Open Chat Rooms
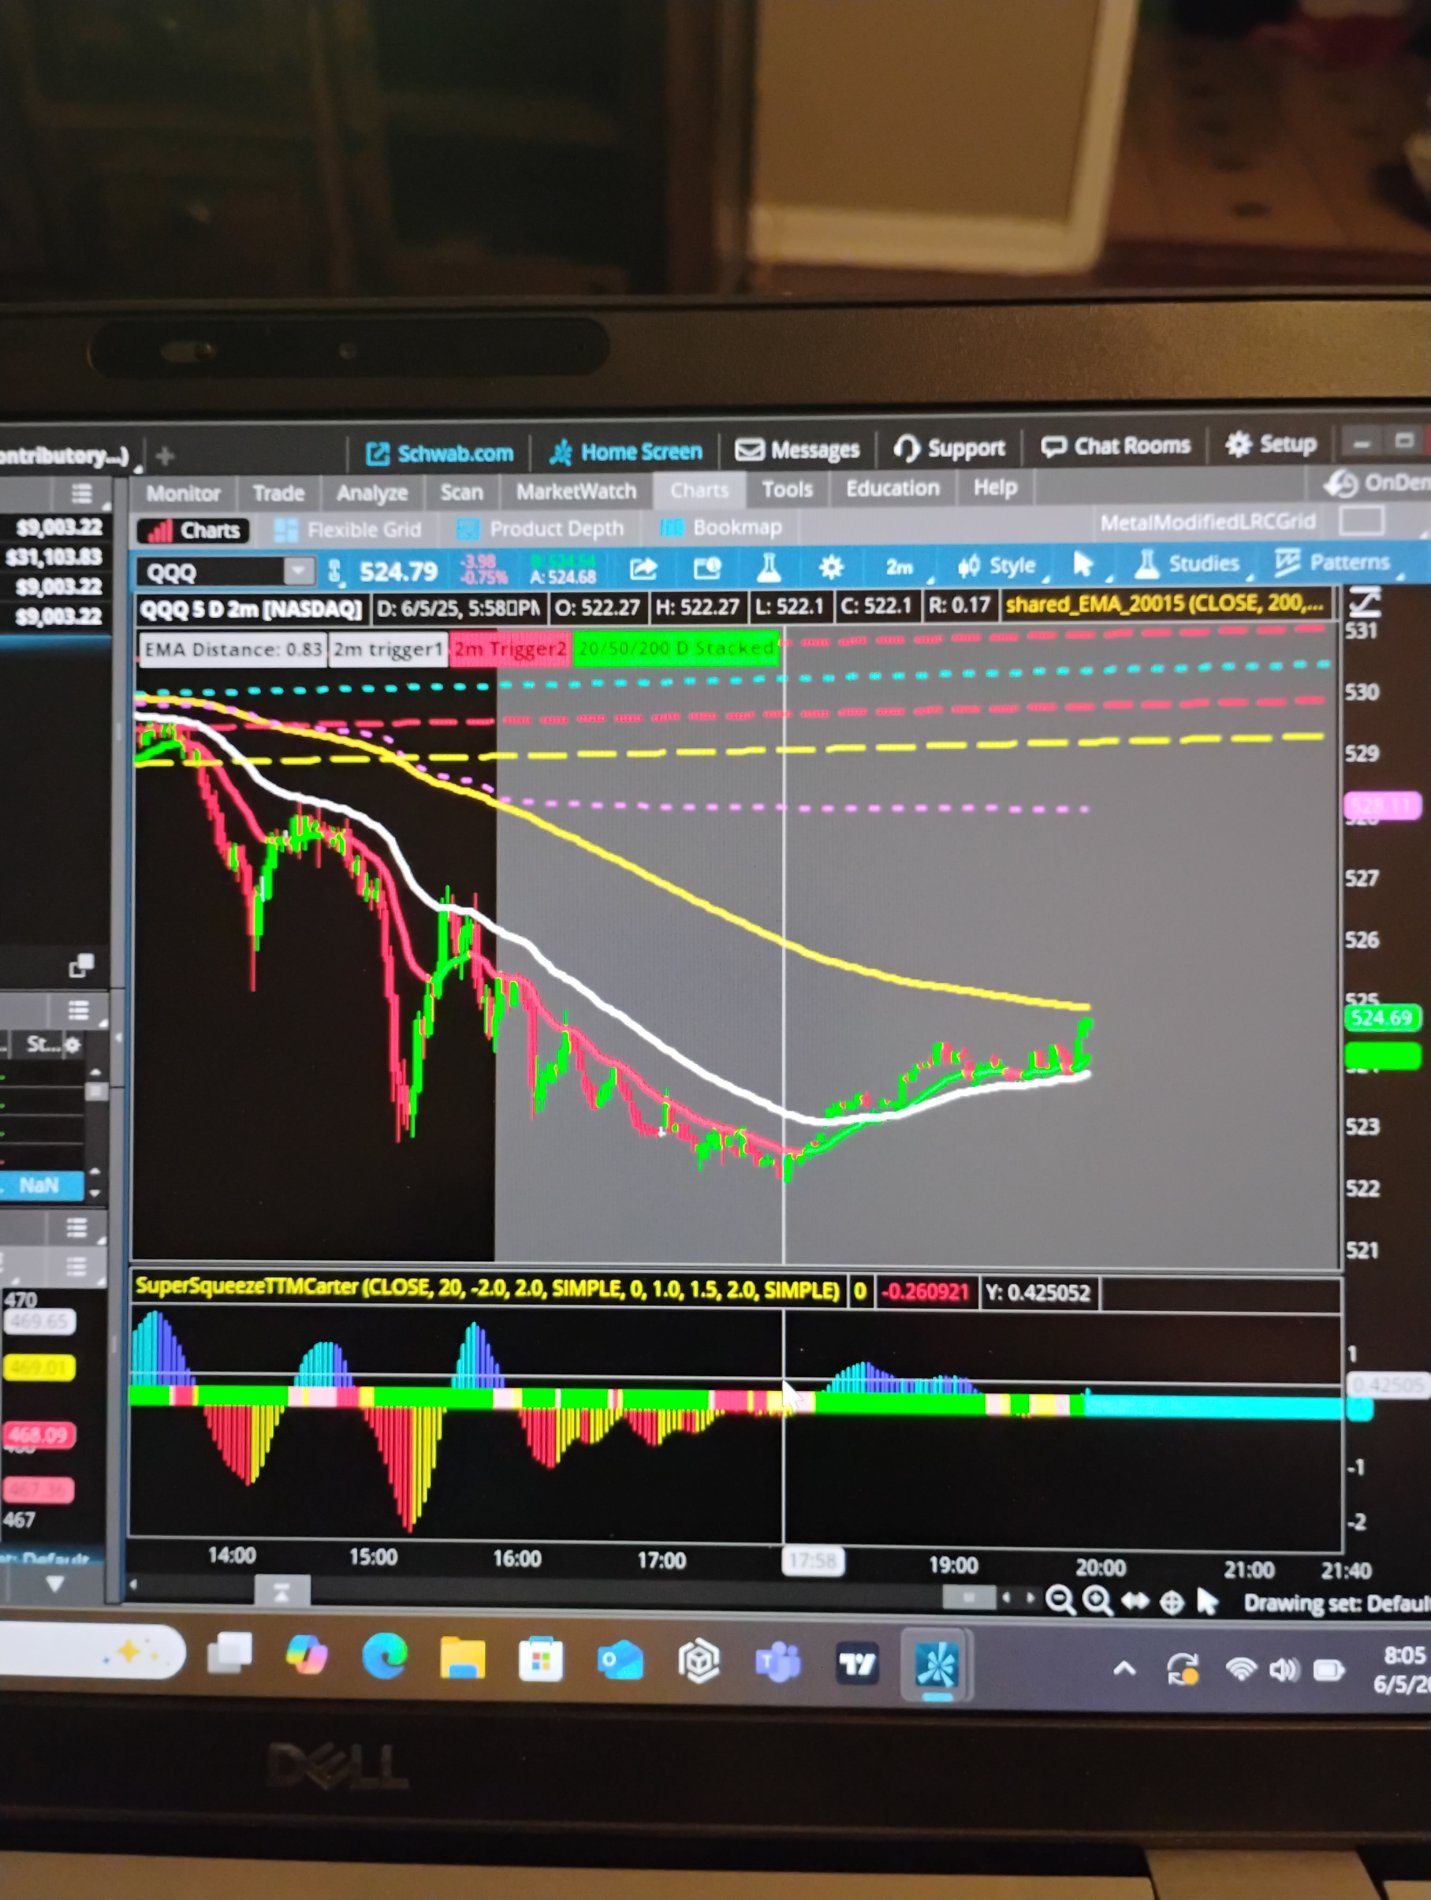The height and width of the screenshot is (1900, 1431). coord(1116,446)
